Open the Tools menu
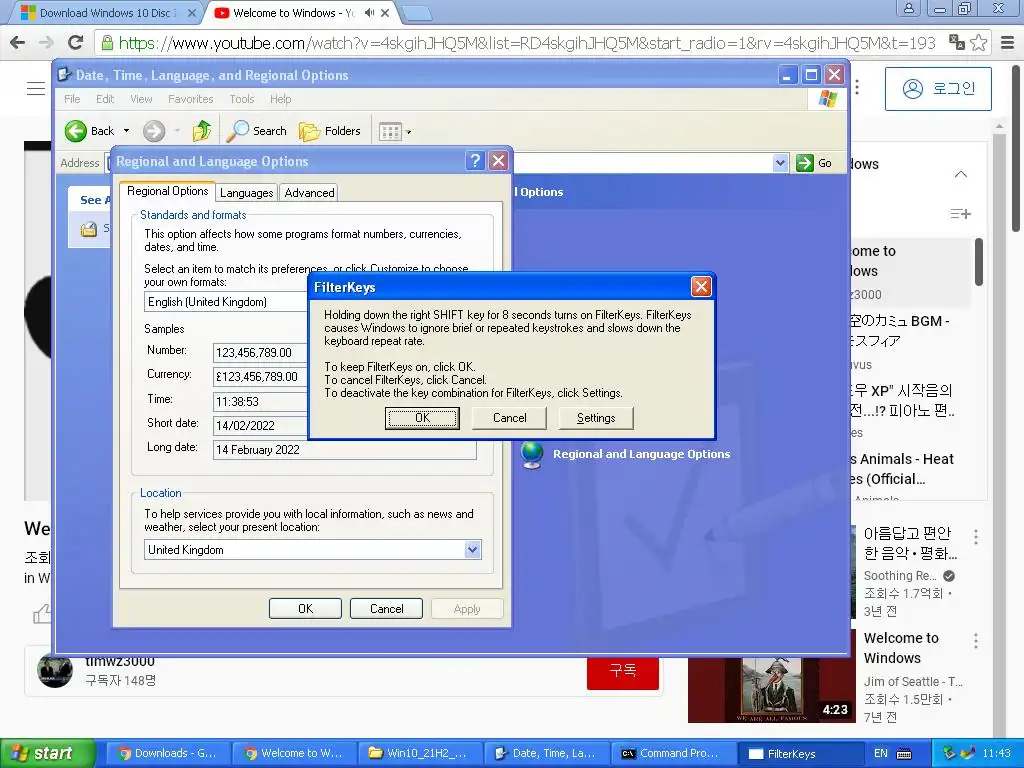1024x768 pixels. point(242,99)
